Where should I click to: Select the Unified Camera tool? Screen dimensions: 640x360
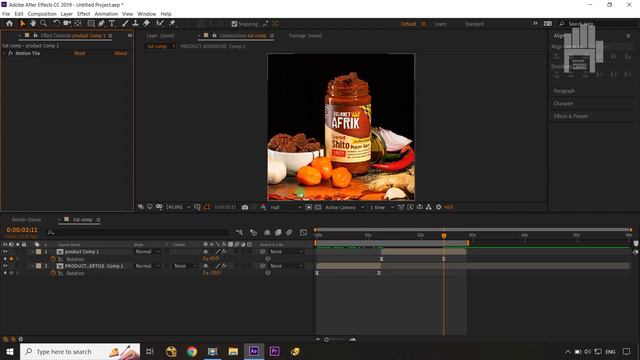click(67, 24)
